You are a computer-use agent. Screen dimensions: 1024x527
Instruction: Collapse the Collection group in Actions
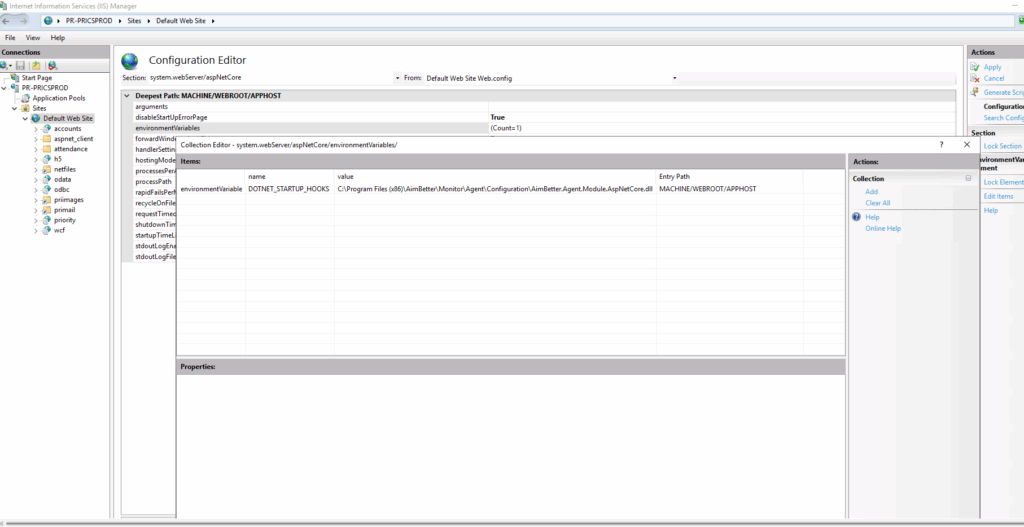[x=968, y=178]
